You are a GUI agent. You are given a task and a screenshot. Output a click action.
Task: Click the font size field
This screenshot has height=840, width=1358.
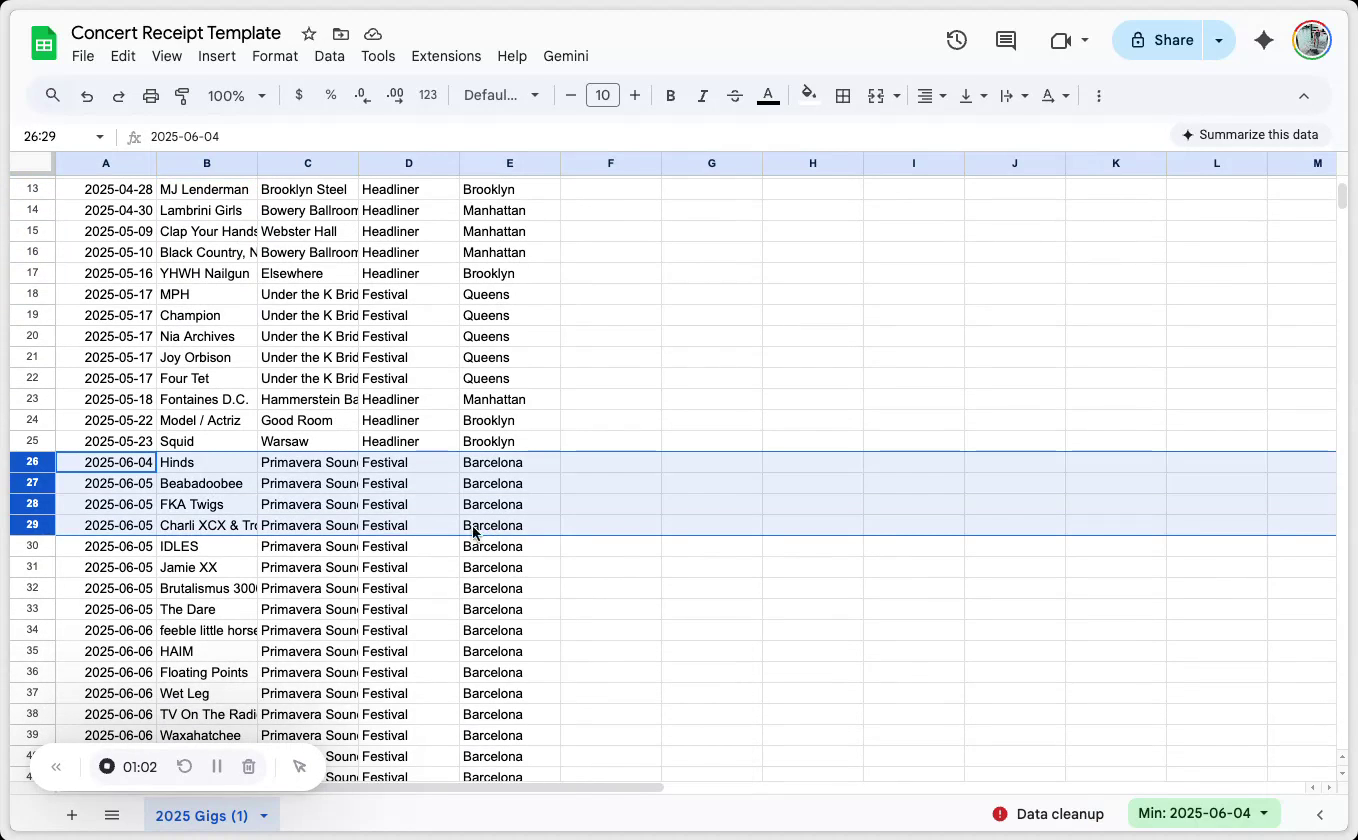click(602, 95)
